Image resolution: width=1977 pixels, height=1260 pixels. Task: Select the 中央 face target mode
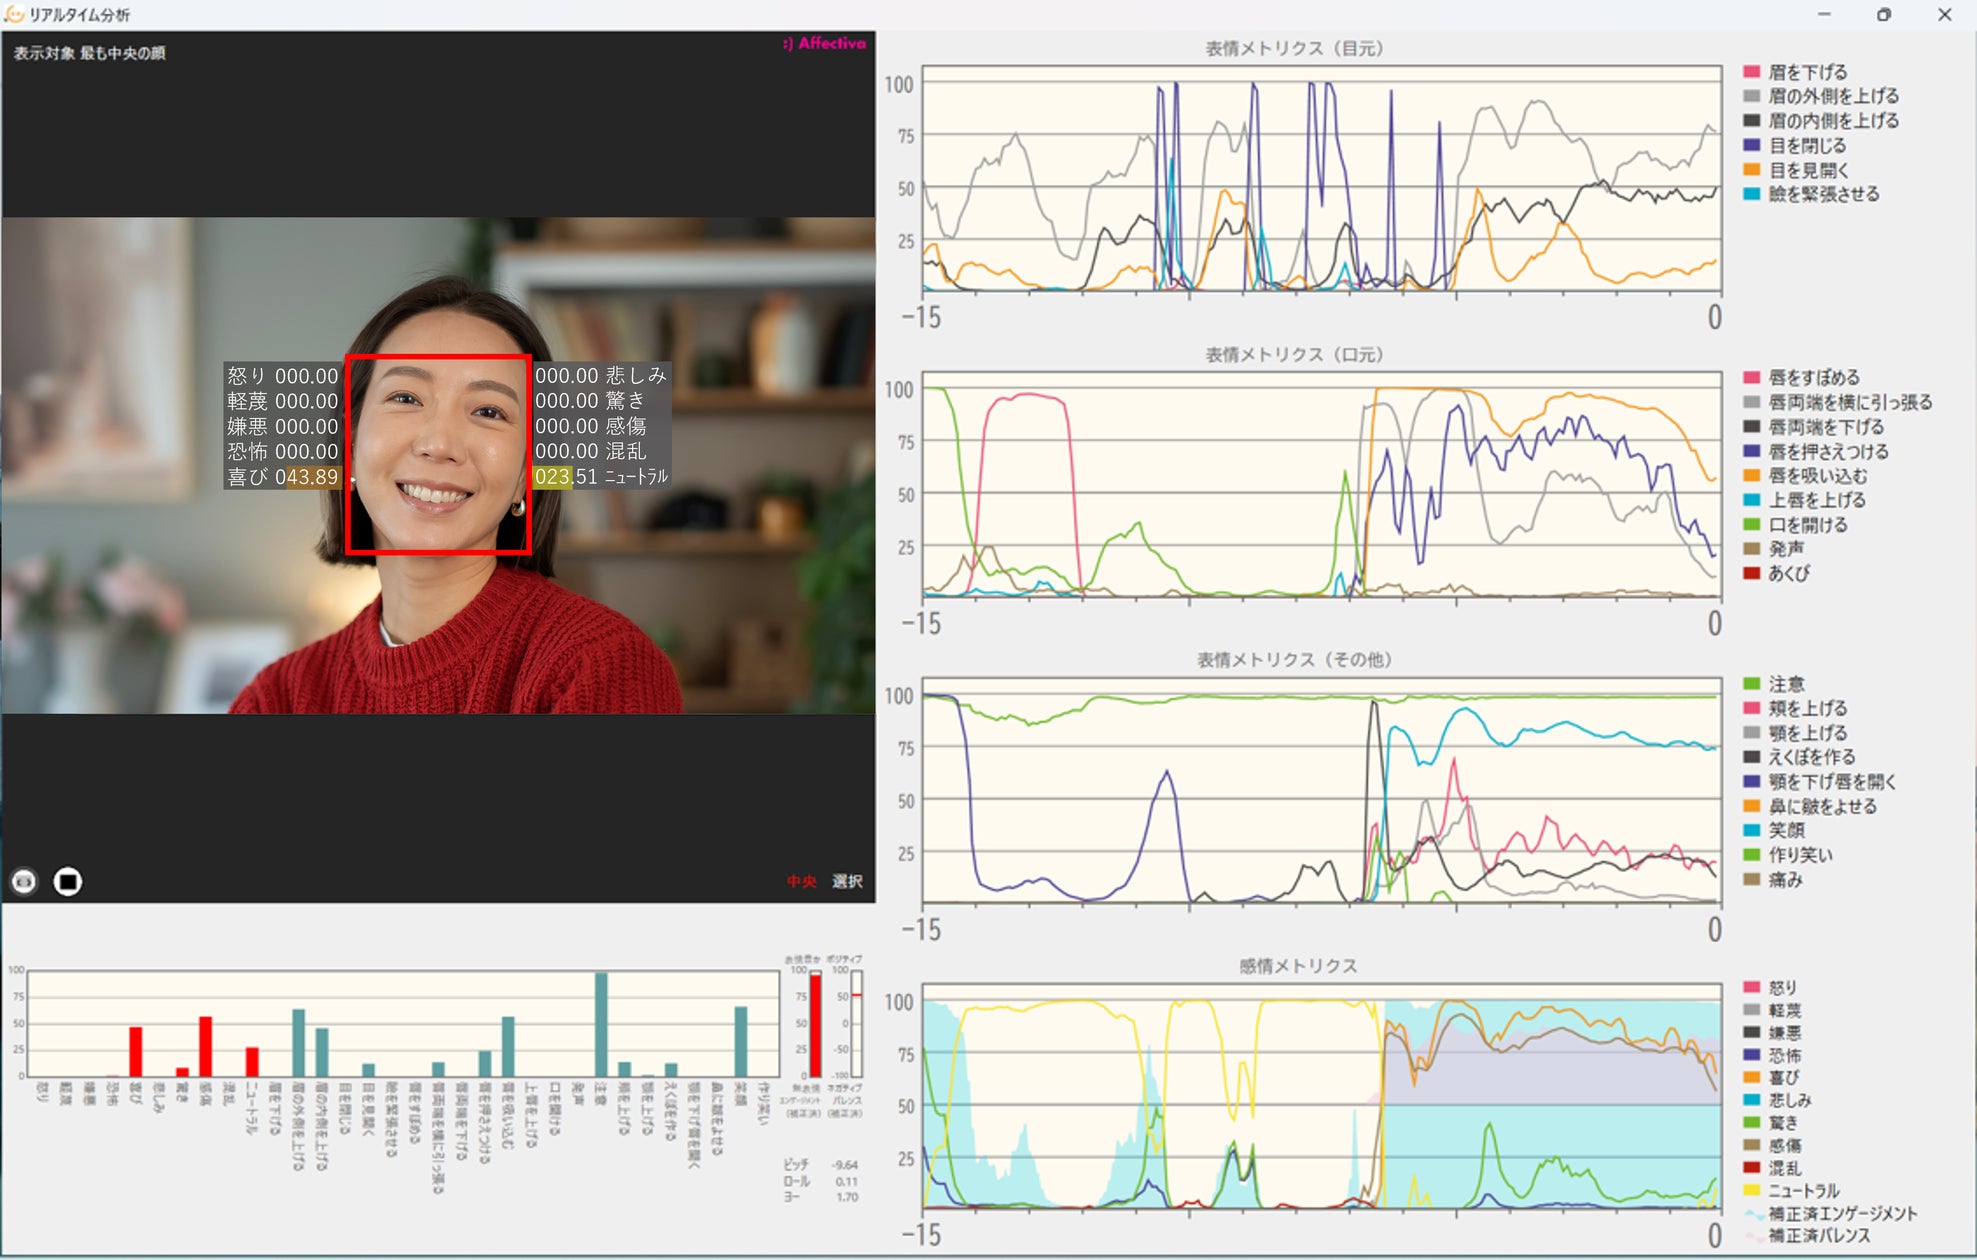801,881
